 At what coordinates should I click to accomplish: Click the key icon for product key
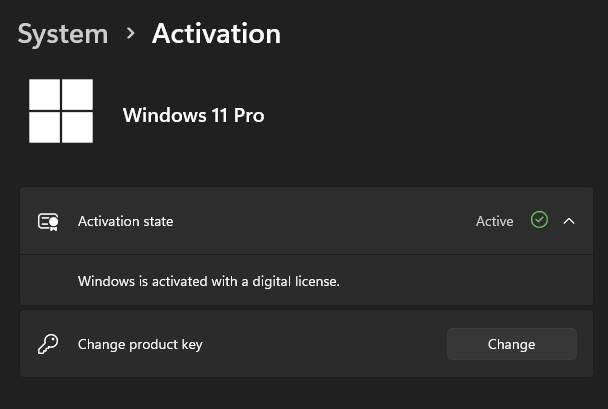coord(48,344)
